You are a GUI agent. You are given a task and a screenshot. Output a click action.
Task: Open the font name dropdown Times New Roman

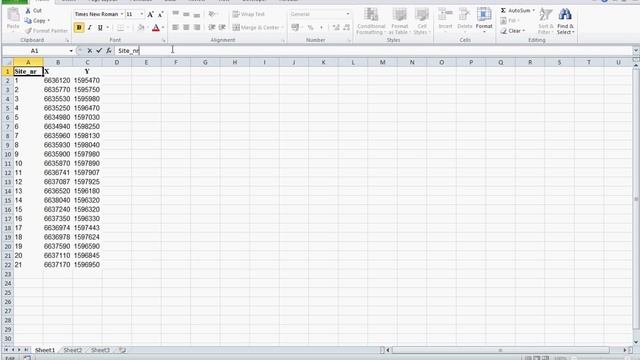click(122, 14)
